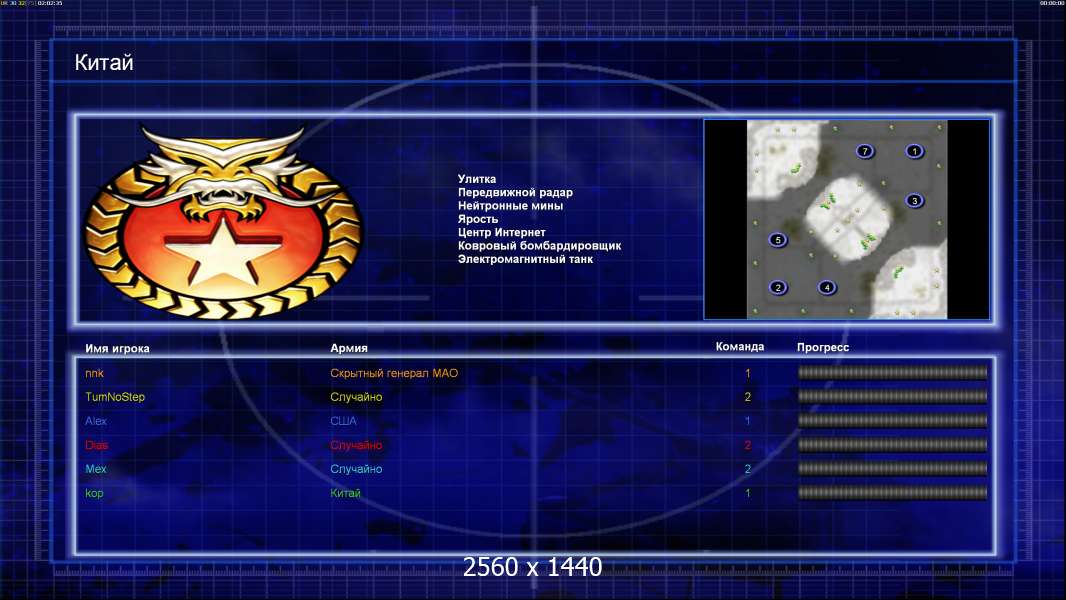
Task: Click the Прогресс column header
Action: point(823,347)
